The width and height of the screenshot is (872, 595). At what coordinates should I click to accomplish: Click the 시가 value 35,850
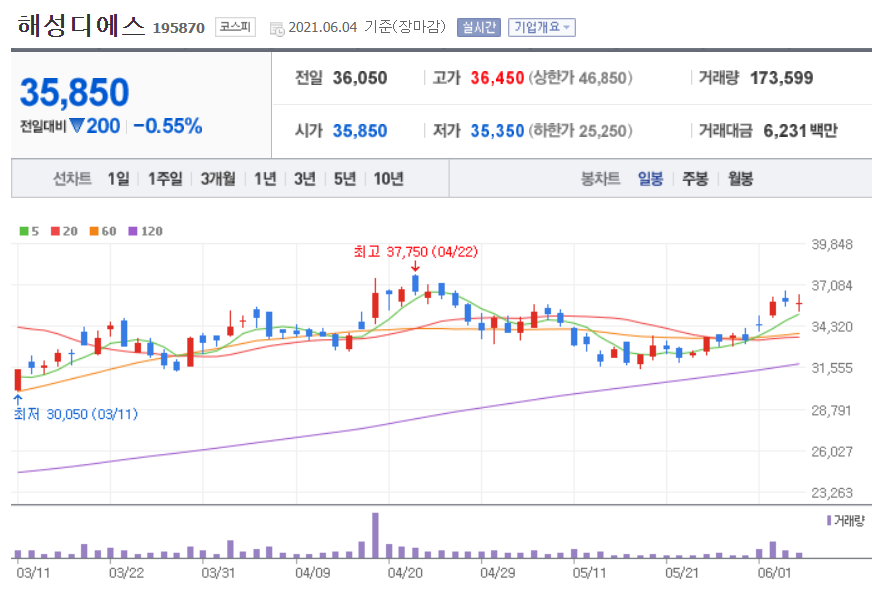360,131
